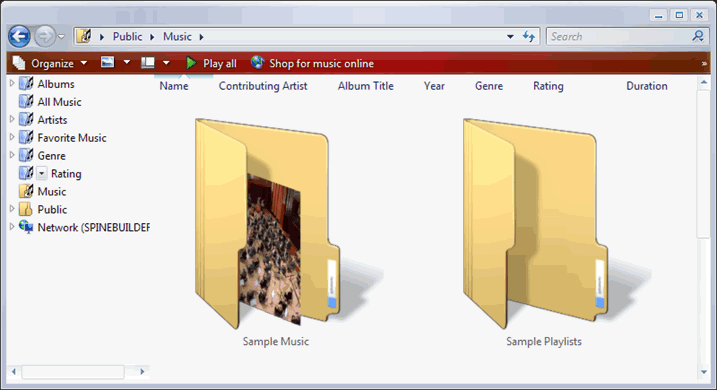717x390 pixels.
Task: Expand the arrow between Public and Music
Action: click(x=152, y=37)
